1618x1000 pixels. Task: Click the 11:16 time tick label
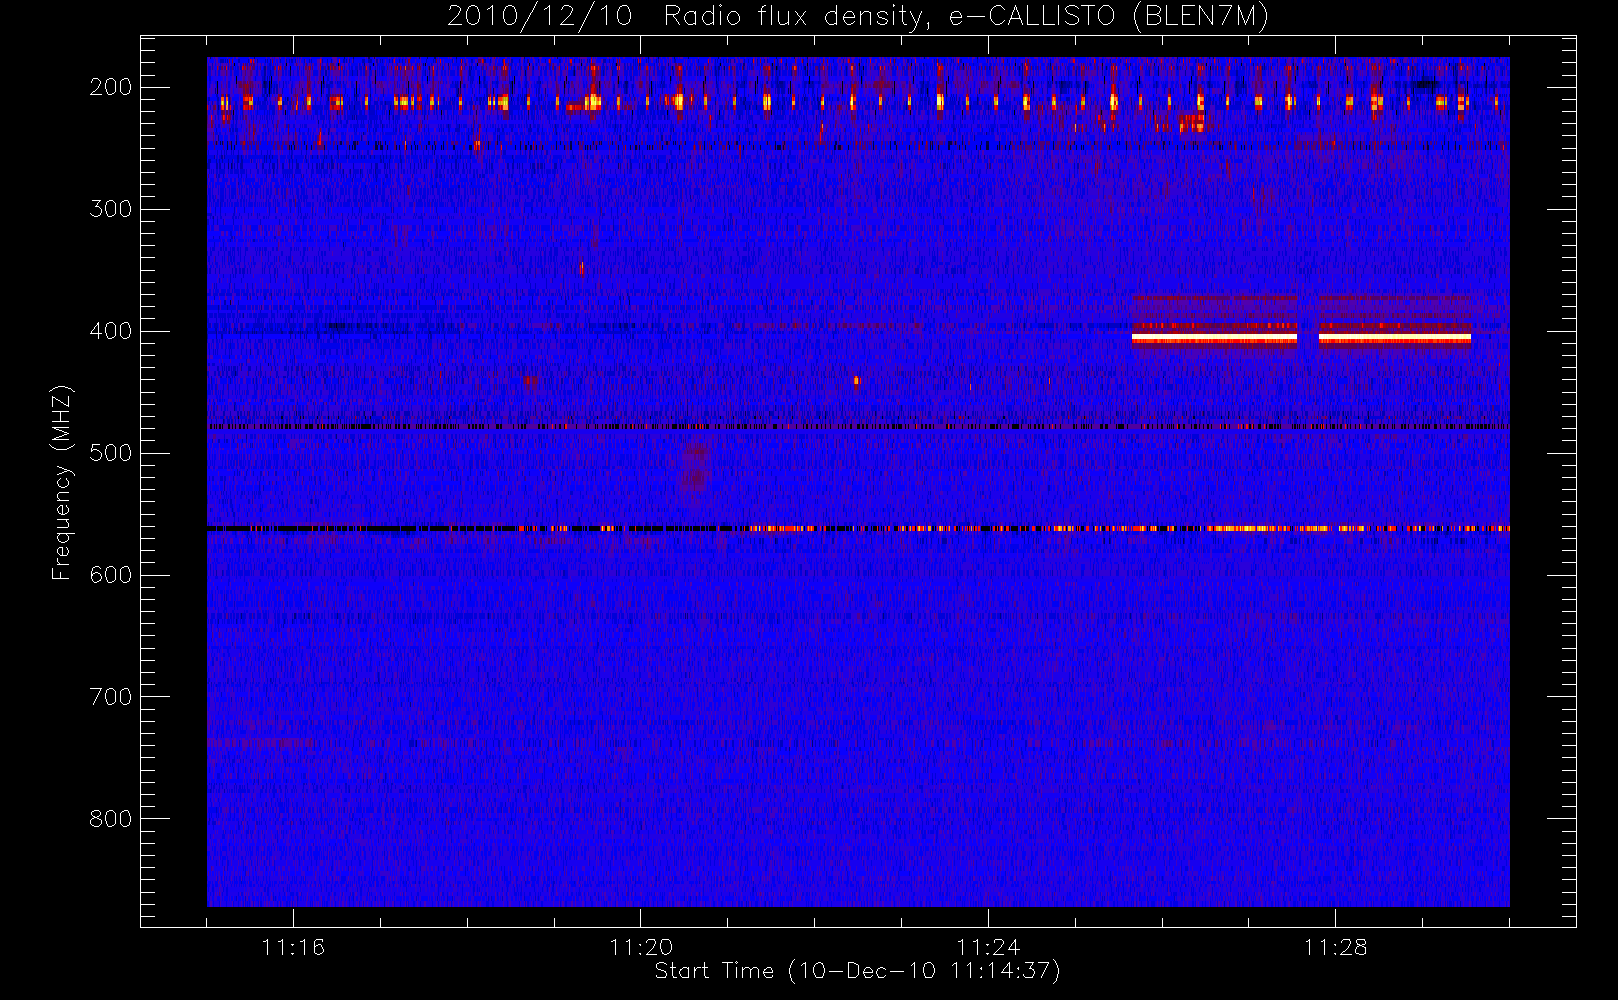[x=293, y=947]
